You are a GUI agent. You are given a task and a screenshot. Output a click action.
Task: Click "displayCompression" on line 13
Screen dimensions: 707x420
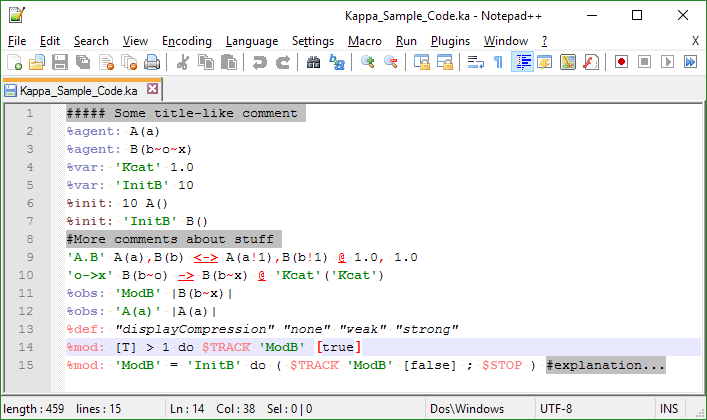coord(195,329)
